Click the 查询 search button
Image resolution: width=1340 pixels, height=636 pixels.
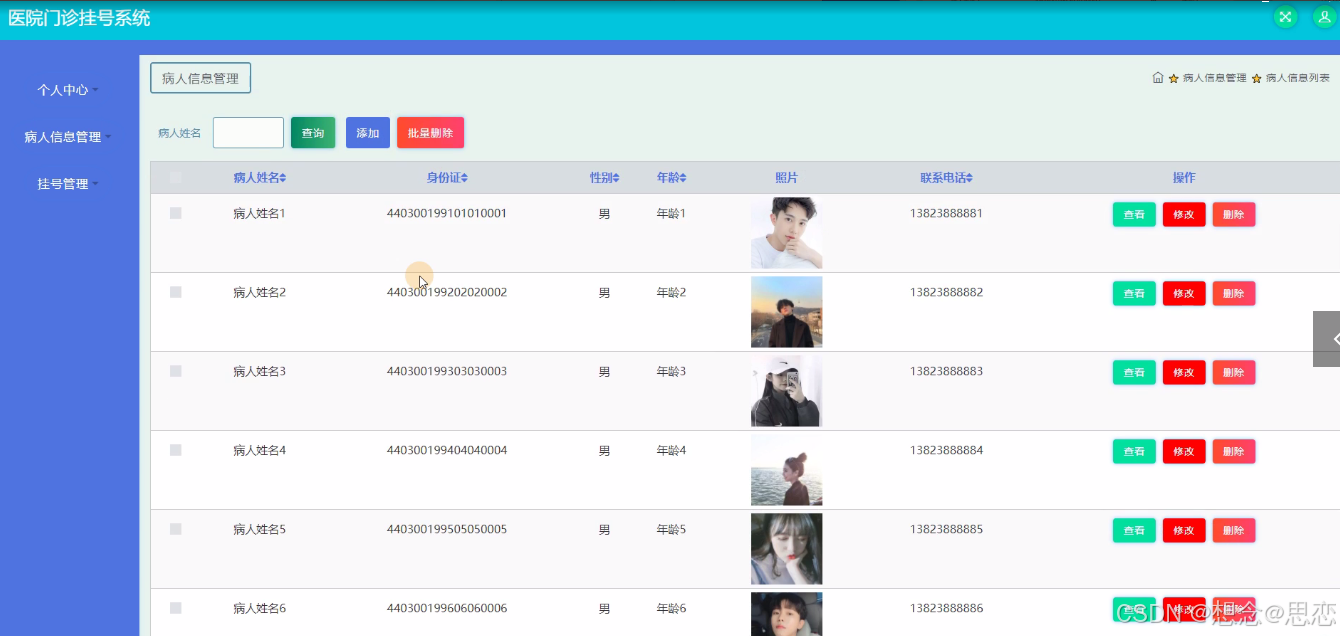tap(313, 133)
